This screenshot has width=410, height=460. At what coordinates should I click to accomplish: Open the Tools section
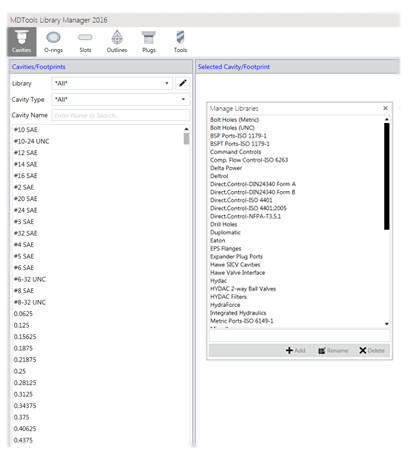(180, 42)
